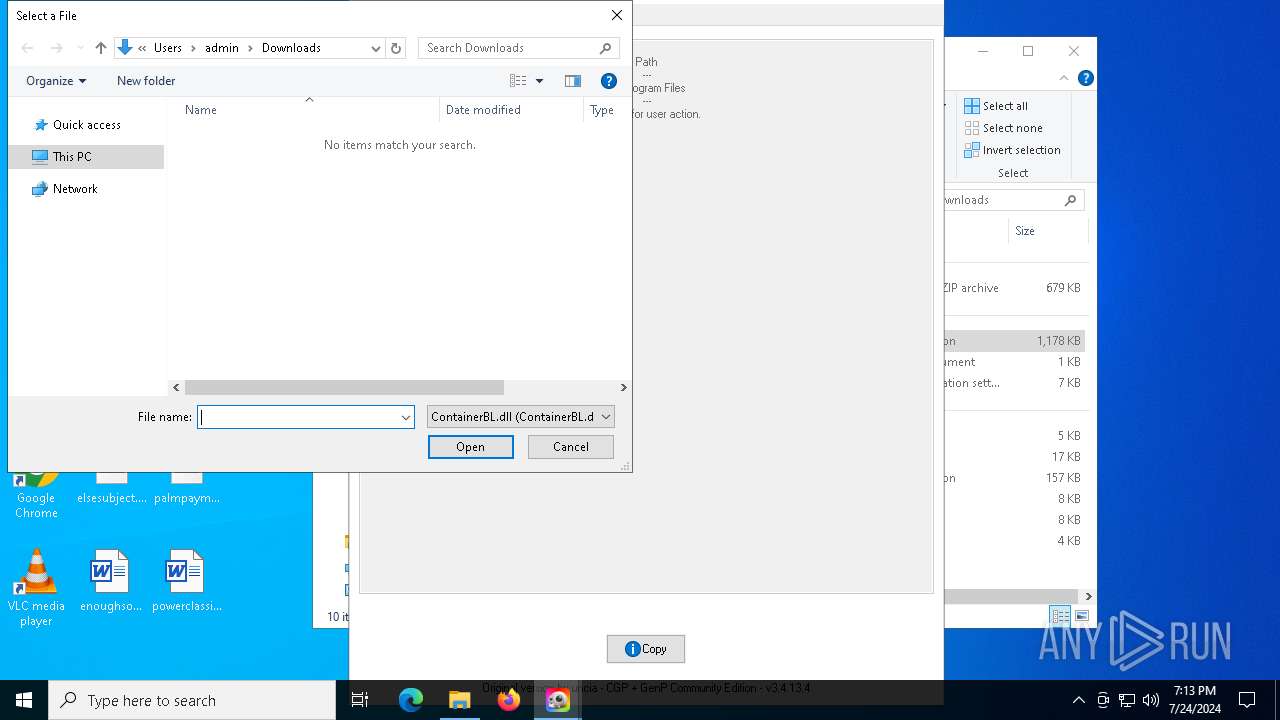The image size is (1280, 720).
Task: Click the taskbar search box
Action: [192, 700]
